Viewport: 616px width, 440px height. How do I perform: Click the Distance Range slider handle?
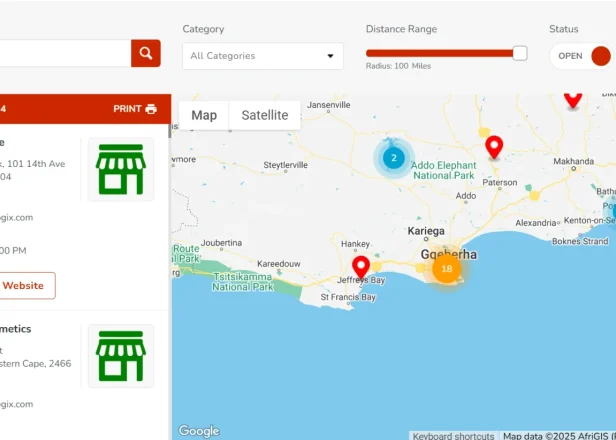[x=520, y=53]
